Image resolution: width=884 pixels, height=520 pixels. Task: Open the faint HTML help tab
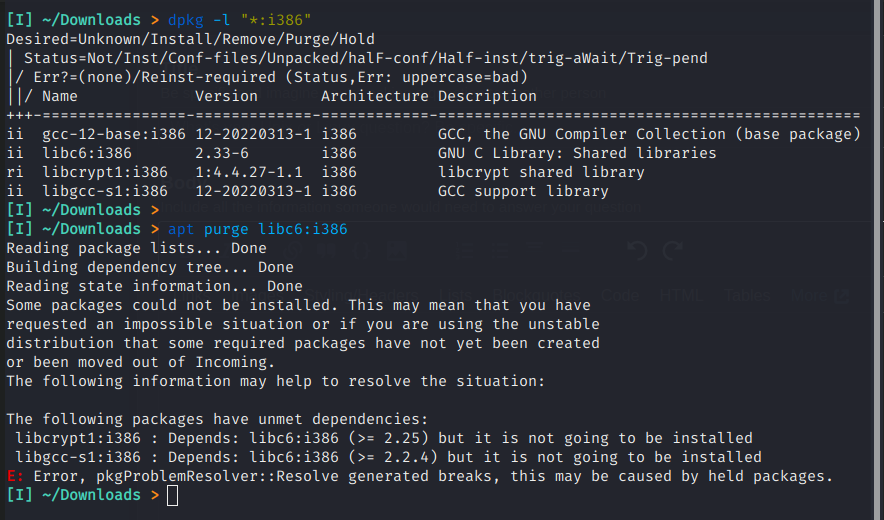tap(681, 296)
